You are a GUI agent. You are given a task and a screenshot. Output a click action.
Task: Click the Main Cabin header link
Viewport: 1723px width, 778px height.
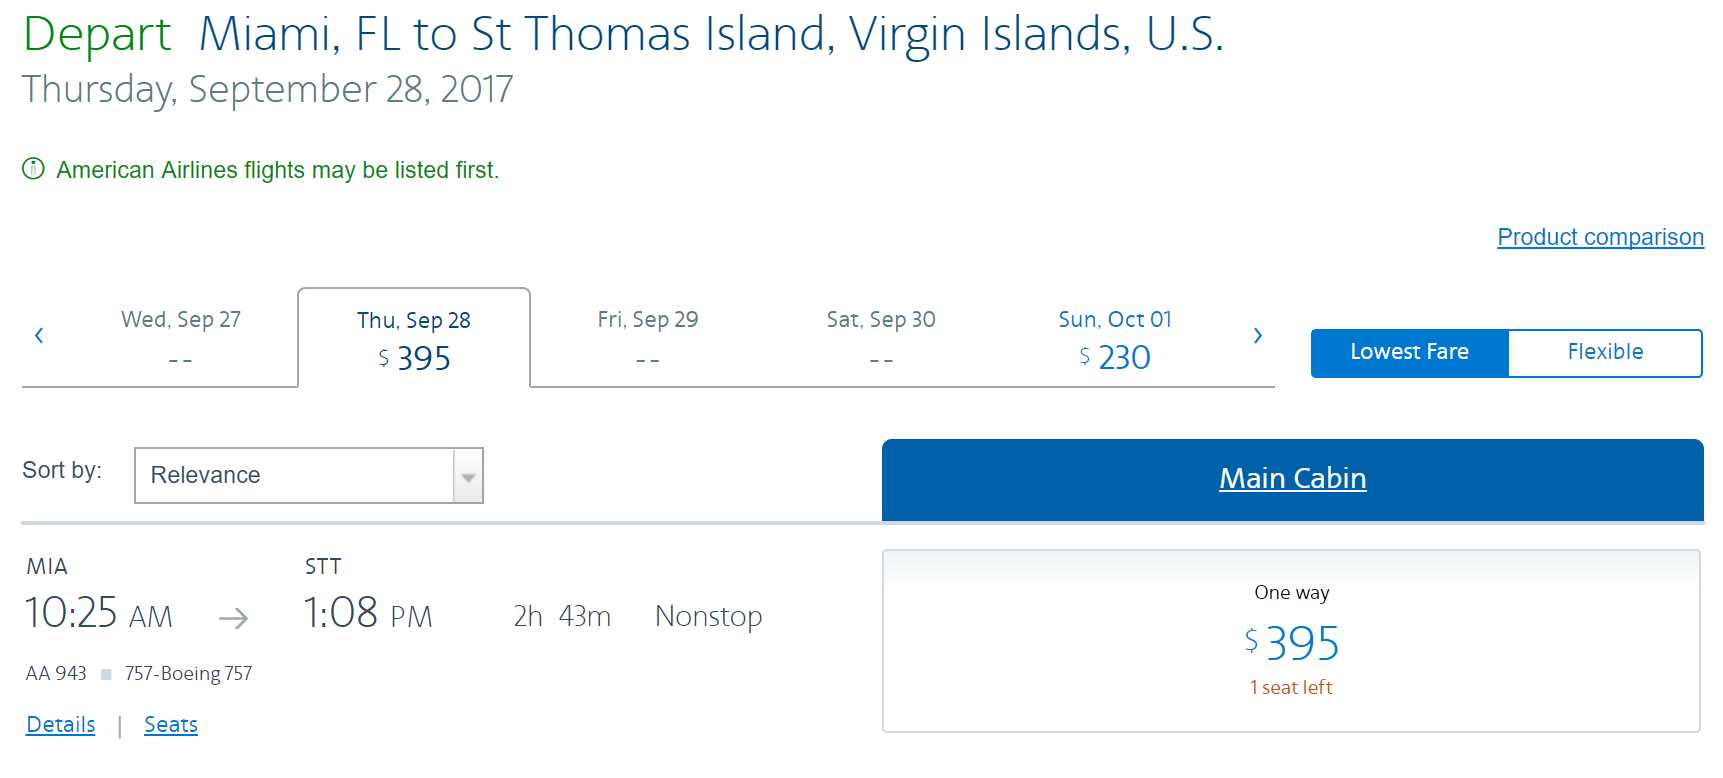(x=1292, y=478)
